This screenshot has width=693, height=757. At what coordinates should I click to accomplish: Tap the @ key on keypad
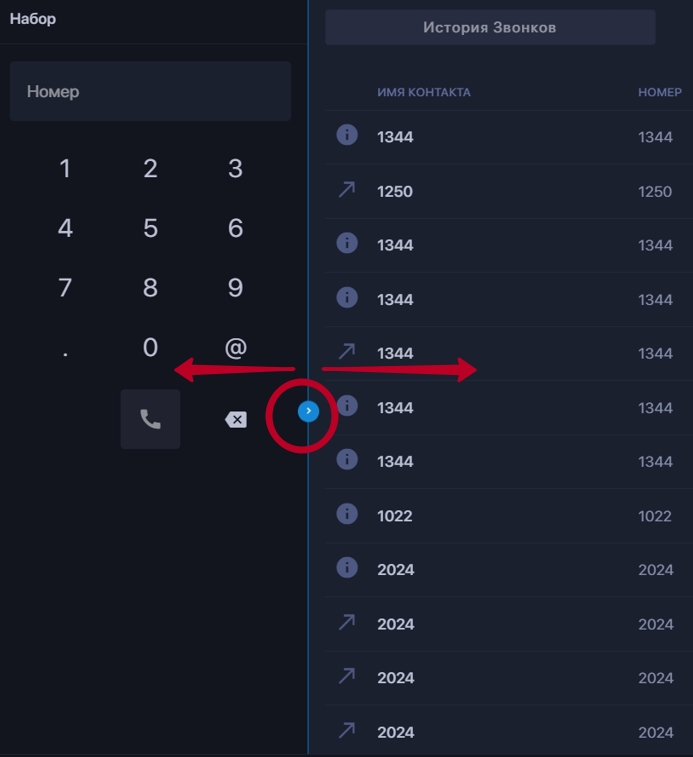click(236, 348)
